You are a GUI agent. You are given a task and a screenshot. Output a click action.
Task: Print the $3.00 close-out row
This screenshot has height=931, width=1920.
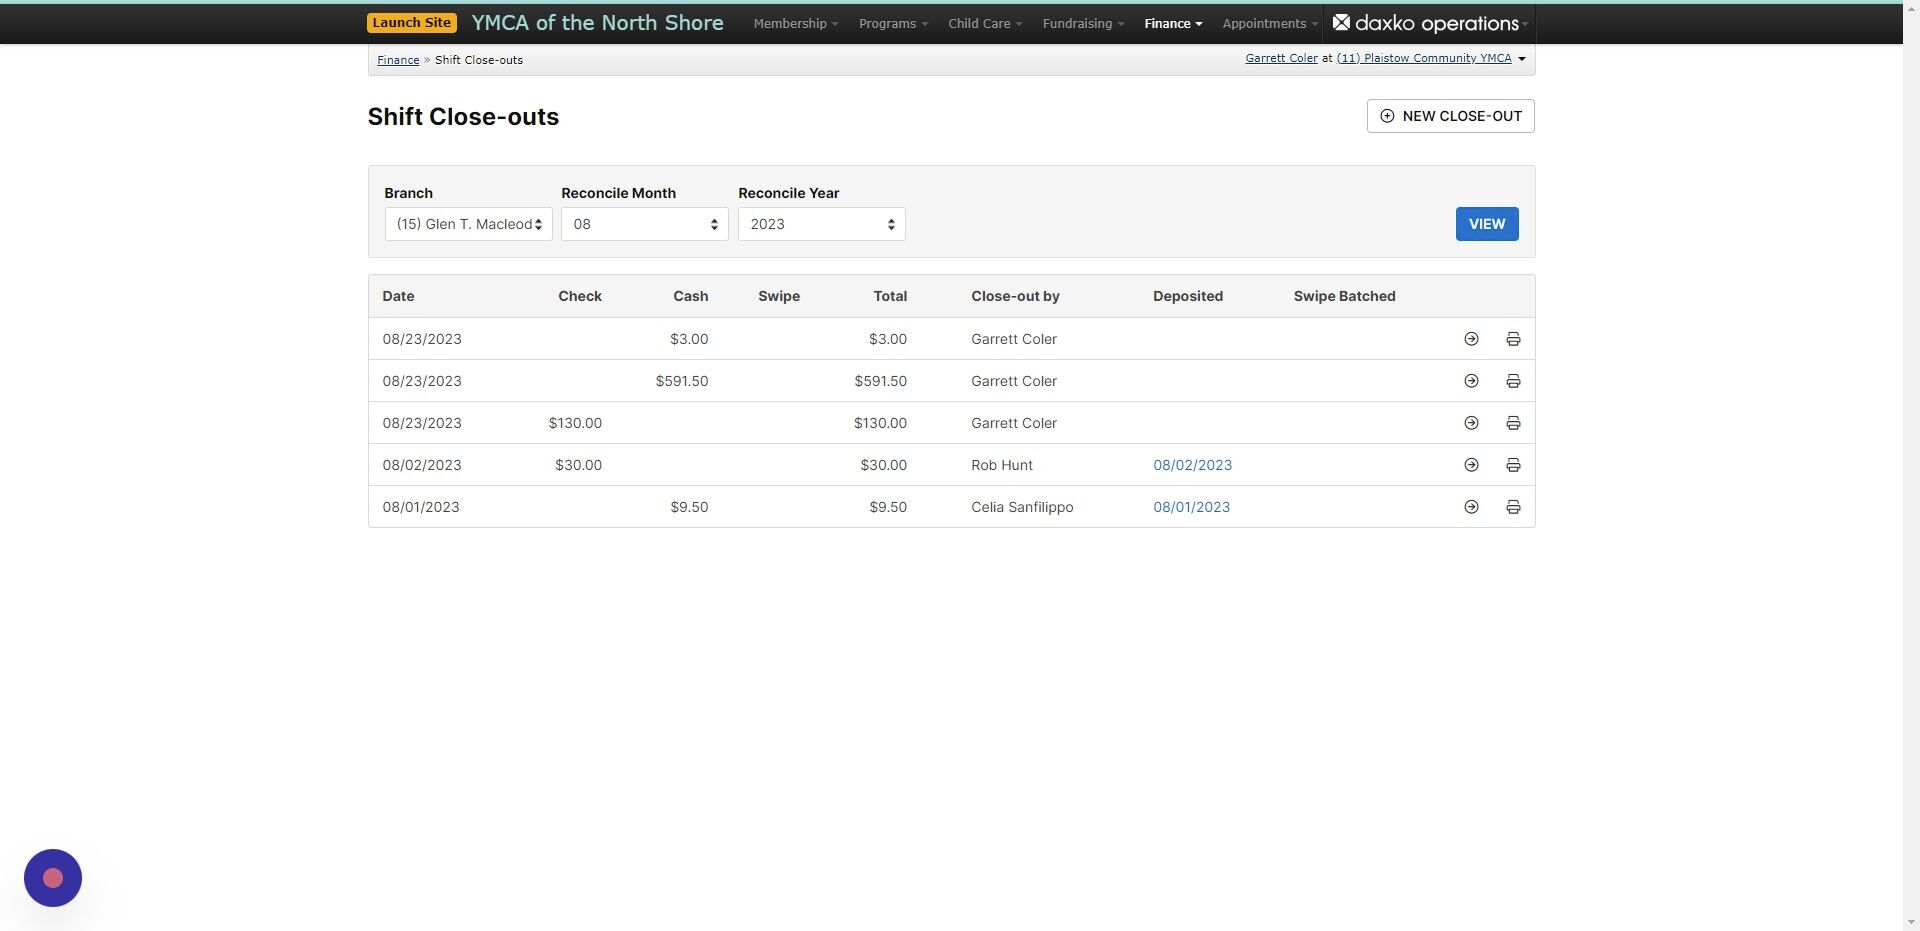1513,339
